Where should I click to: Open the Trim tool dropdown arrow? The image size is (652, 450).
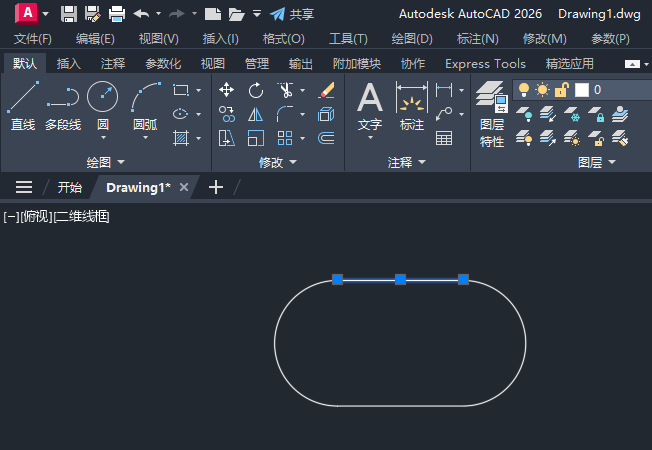tap(302, 90)
